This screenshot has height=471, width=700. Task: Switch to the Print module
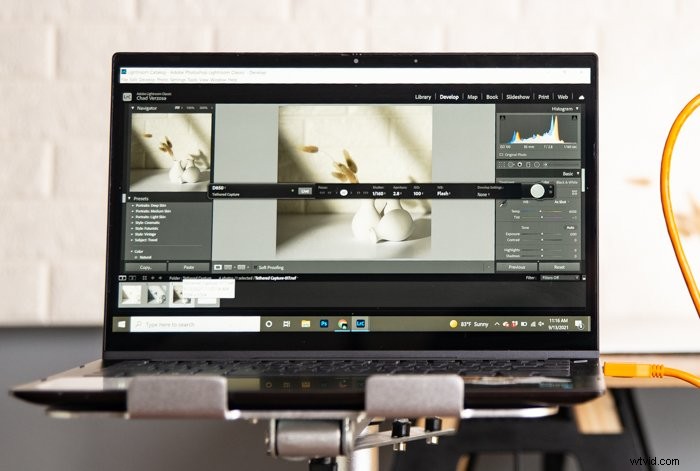(x=543, y=97)
